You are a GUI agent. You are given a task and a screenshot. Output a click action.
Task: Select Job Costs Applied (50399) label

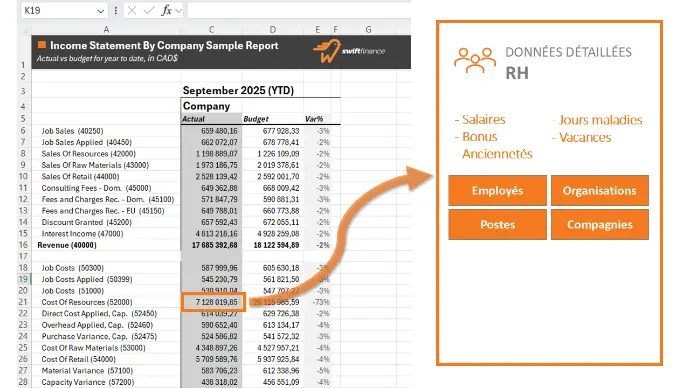coord(87,279)
